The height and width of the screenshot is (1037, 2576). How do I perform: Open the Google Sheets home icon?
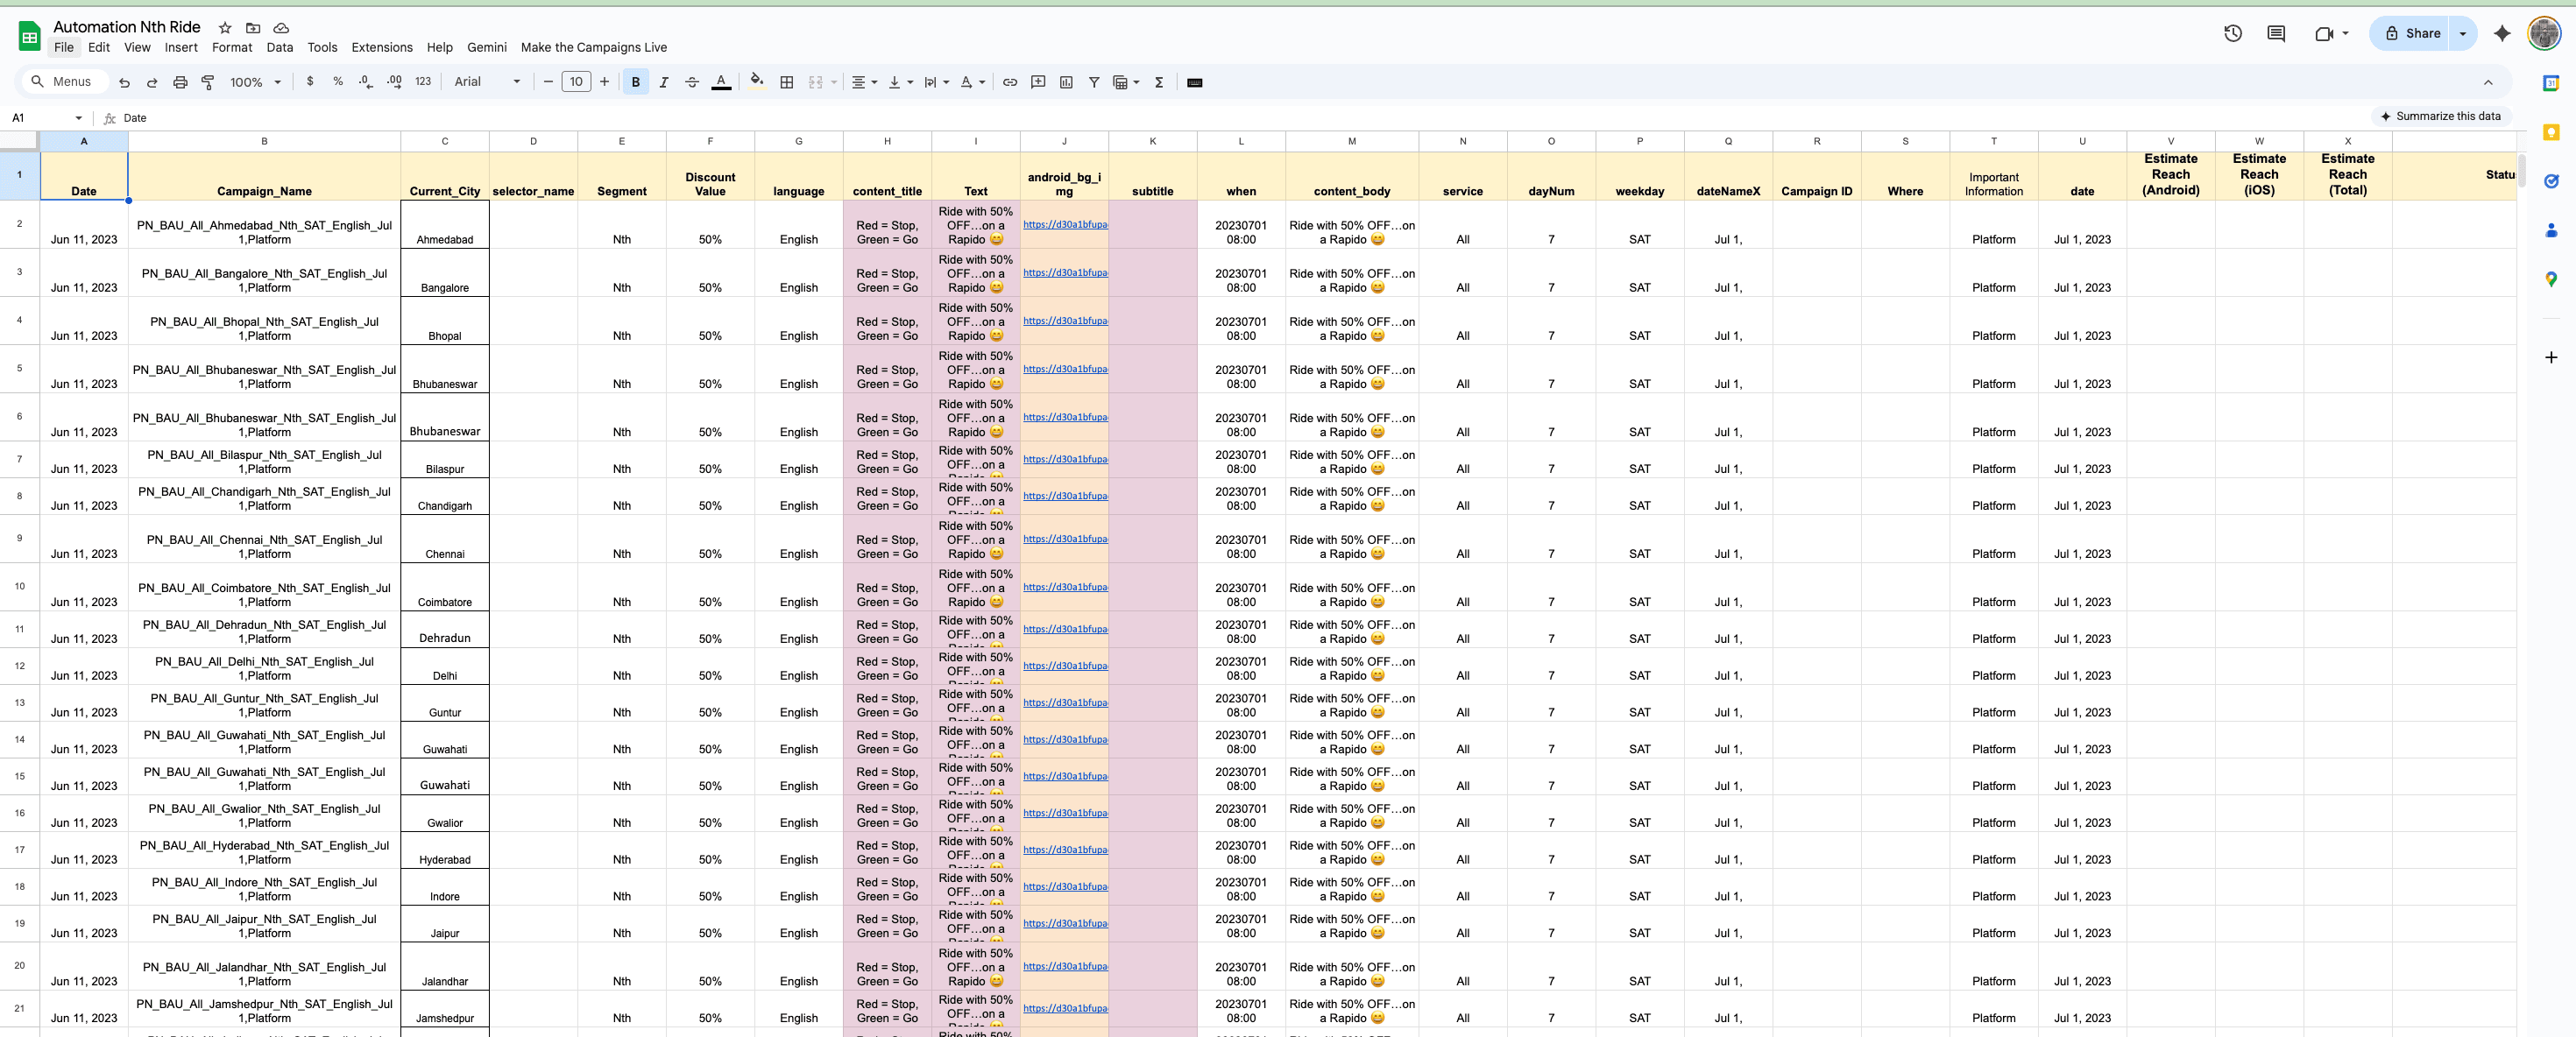click(30, 36)
